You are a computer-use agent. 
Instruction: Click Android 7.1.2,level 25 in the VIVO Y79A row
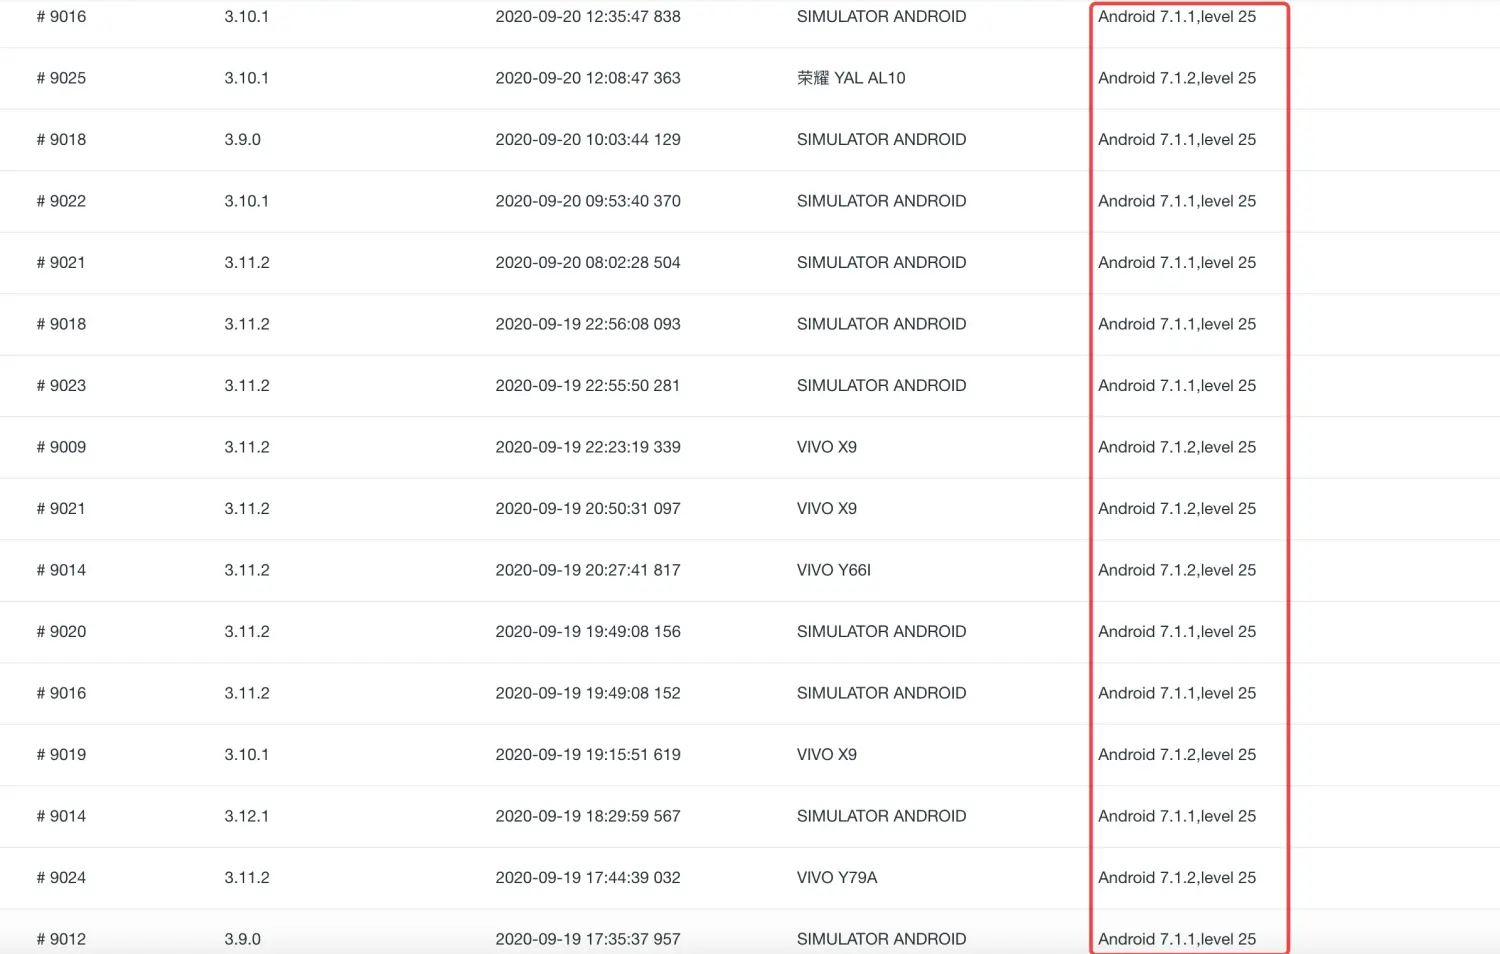point(1177,877)
